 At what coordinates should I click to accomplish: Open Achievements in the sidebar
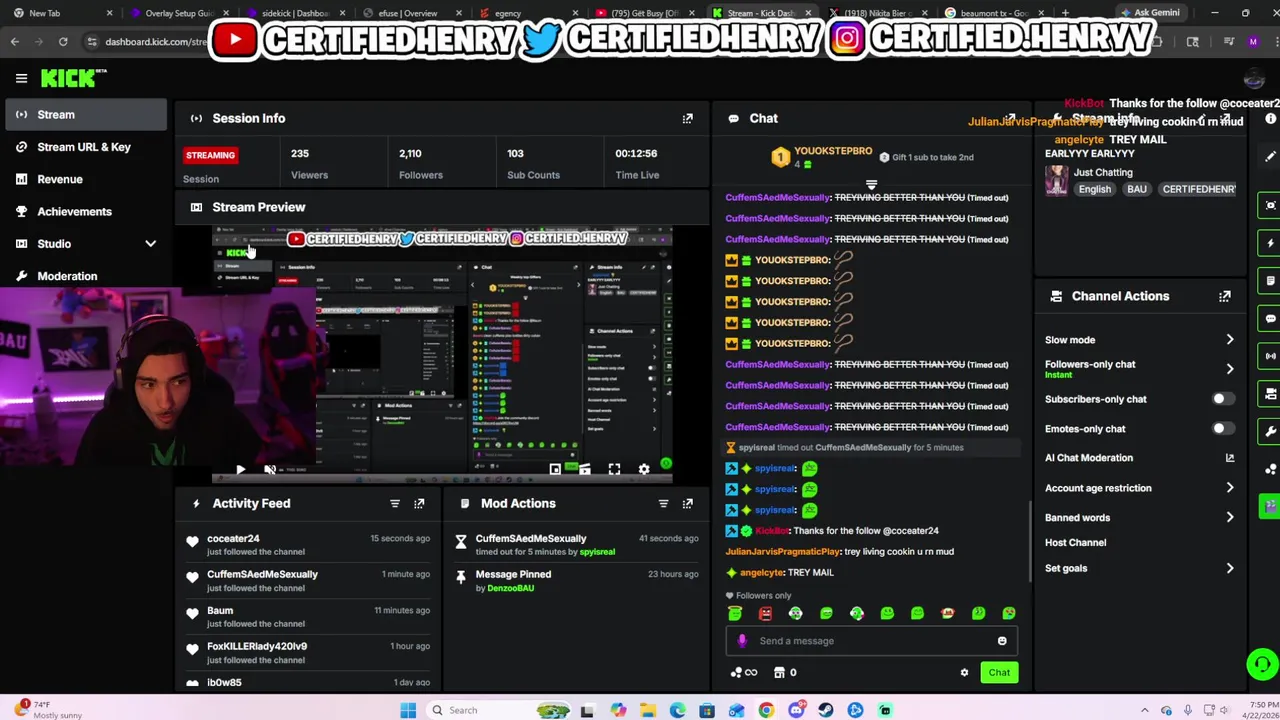point(85,211)
